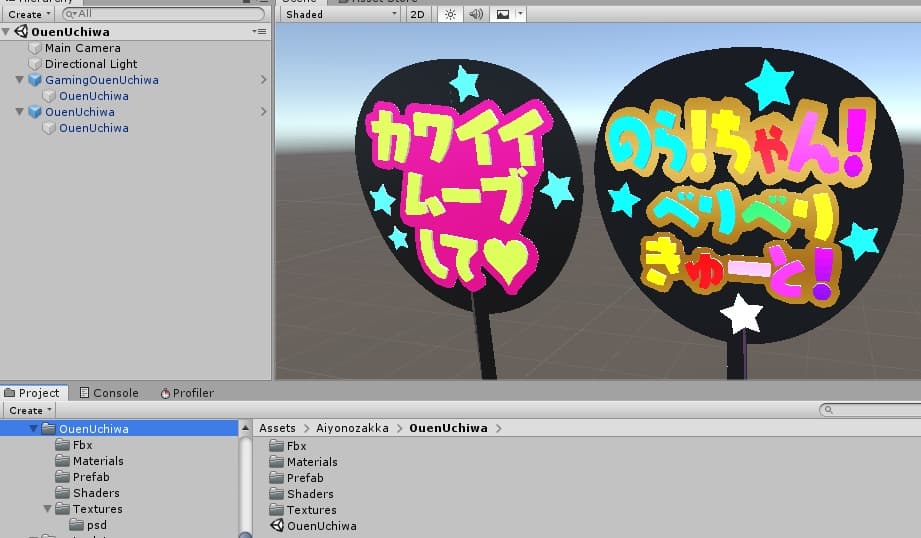Focus the Hierarchy search field

coord(164,14)
